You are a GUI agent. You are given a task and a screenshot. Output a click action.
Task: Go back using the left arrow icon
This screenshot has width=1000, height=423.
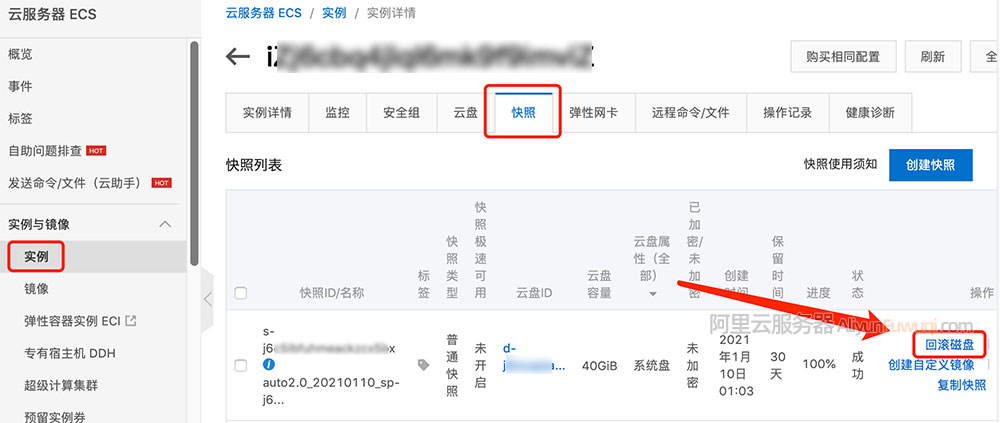pyautogui.click(x=237, y=57)
